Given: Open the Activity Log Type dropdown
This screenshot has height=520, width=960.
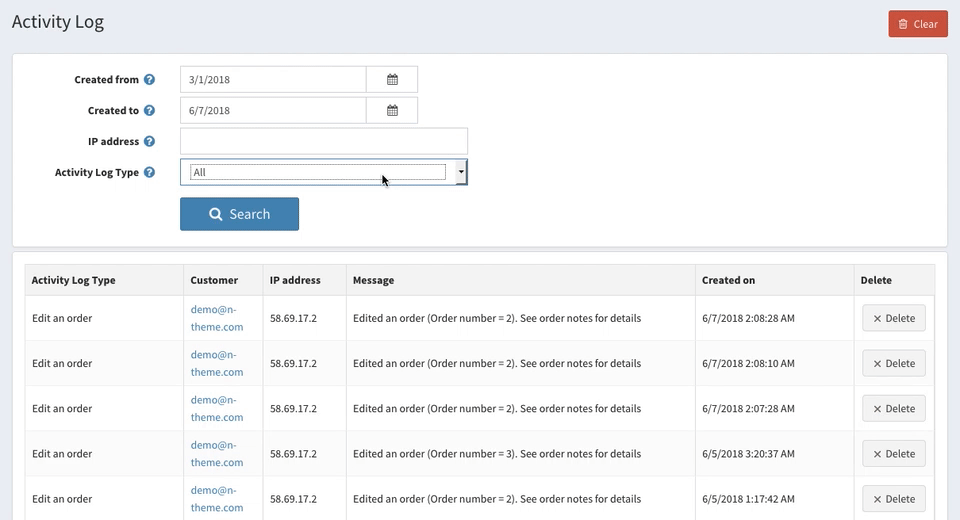Looking at the screenshot, I should [324, 172].
